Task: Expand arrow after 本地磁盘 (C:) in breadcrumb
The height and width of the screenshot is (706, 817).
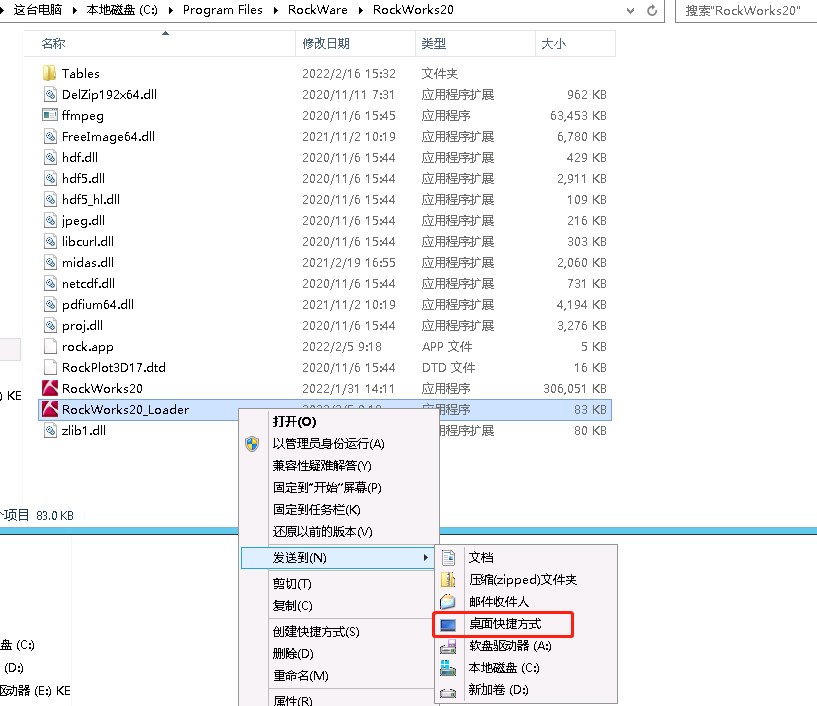Action: click(x=170, y=10)
